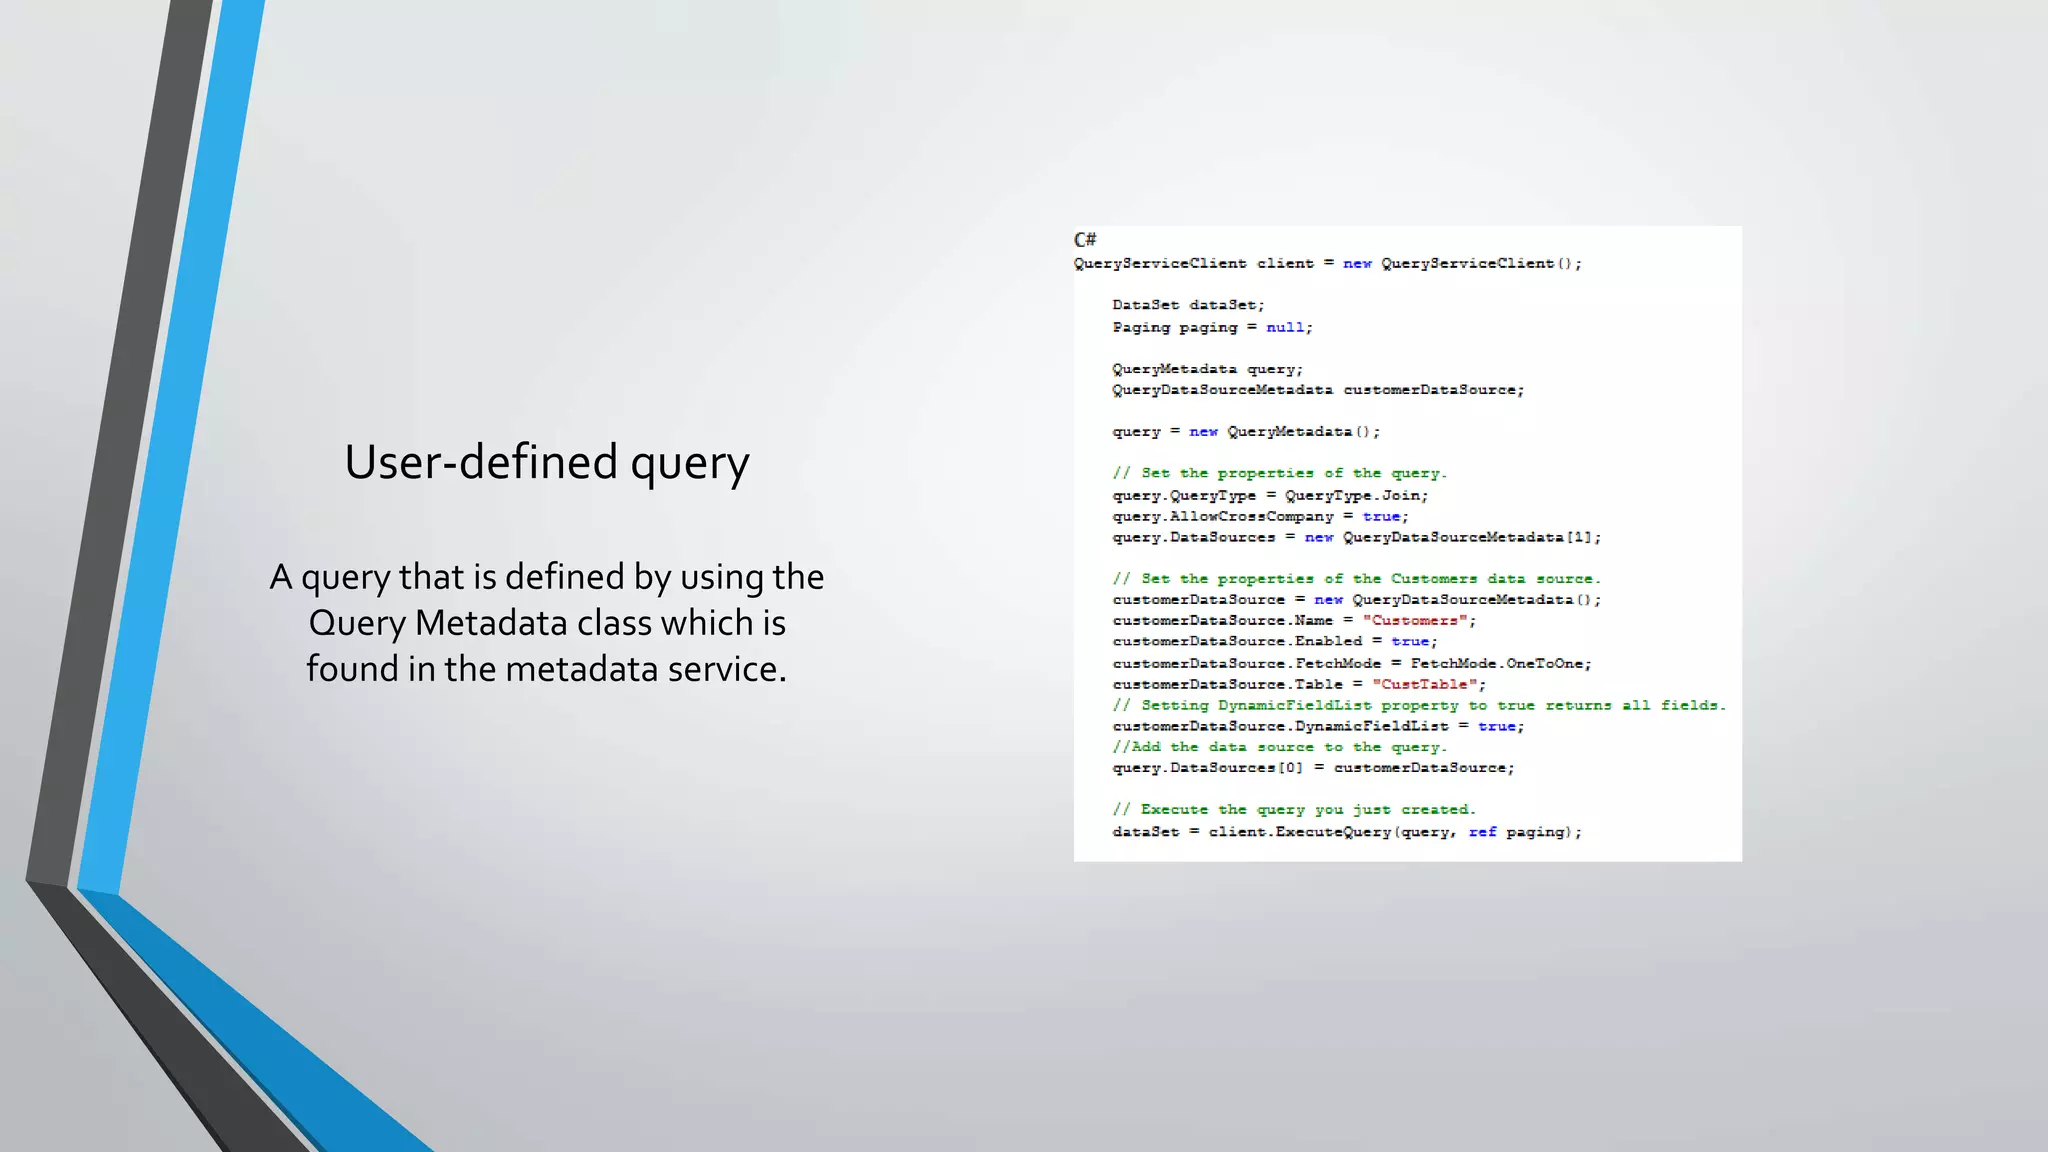The image size is (2048, 1152).
Task: Click the comment about DynamicFieldList returning all fields
Action: pos(1420,706)
